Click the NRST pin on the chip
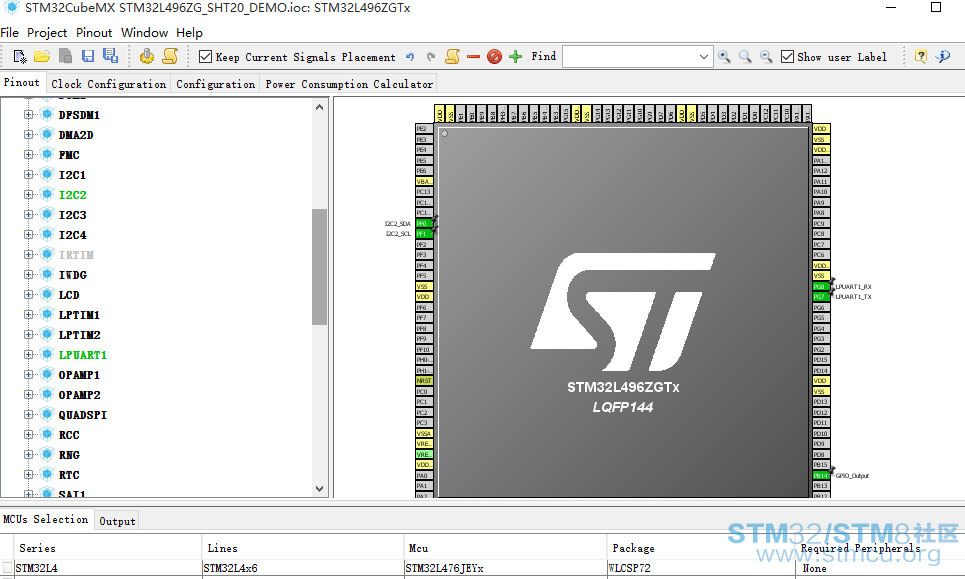This screenshot has width=965, height=579. (x=424, y=381)
